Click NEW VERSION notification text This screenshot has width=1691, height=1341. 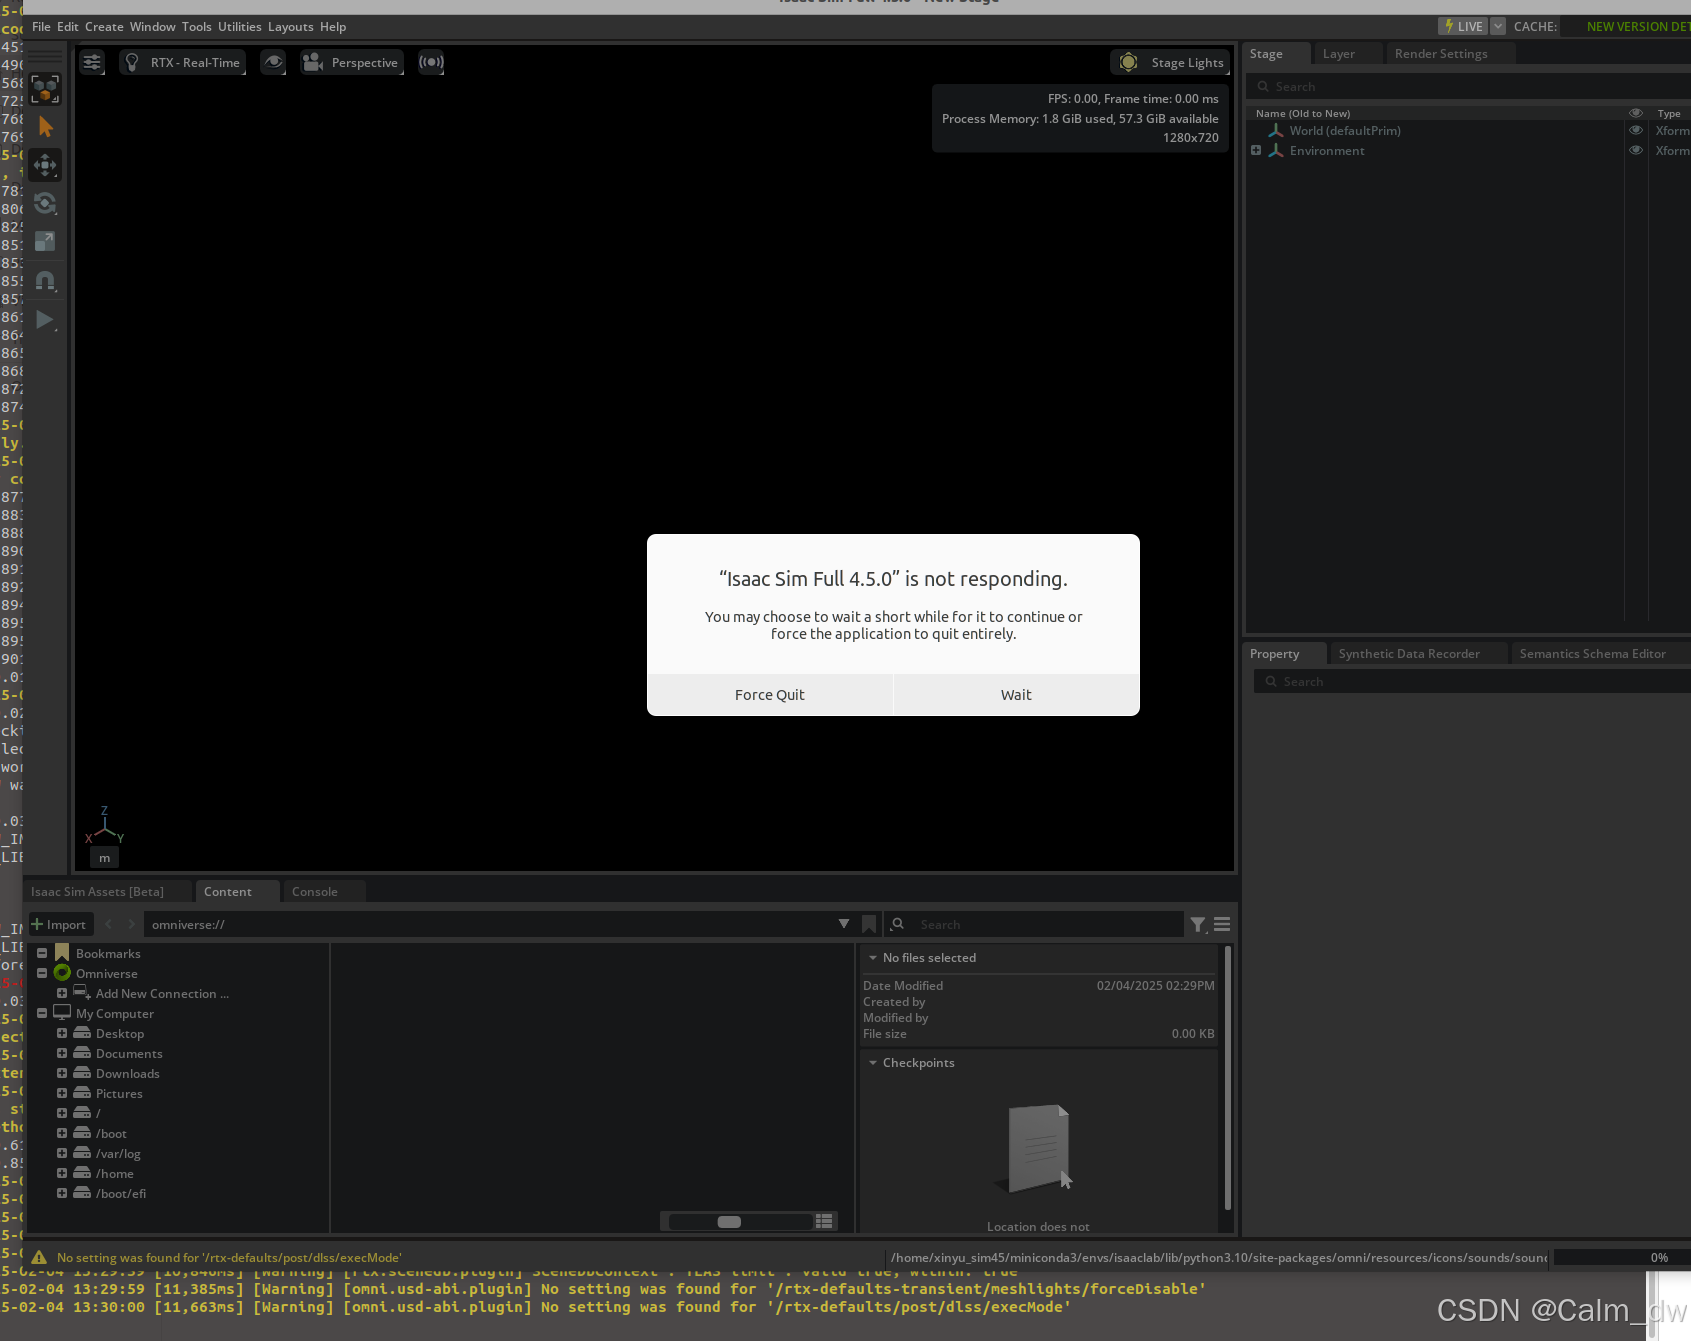(1638, 27)
